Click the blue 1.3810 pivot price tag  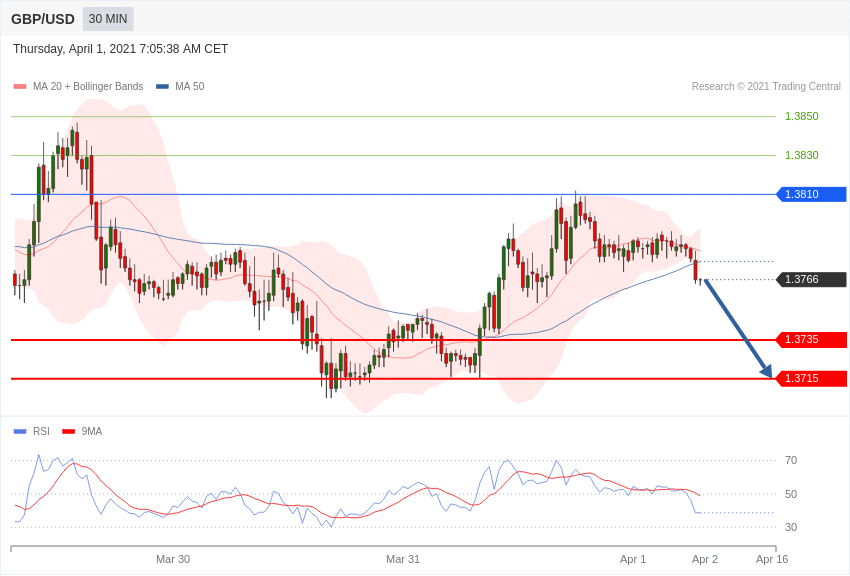(812, 194)
